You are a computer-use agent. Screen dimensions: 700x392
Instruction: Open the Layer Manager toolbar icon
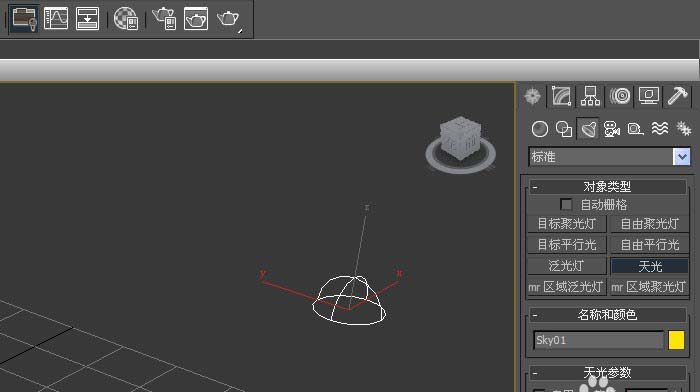(x=24, y=19)
